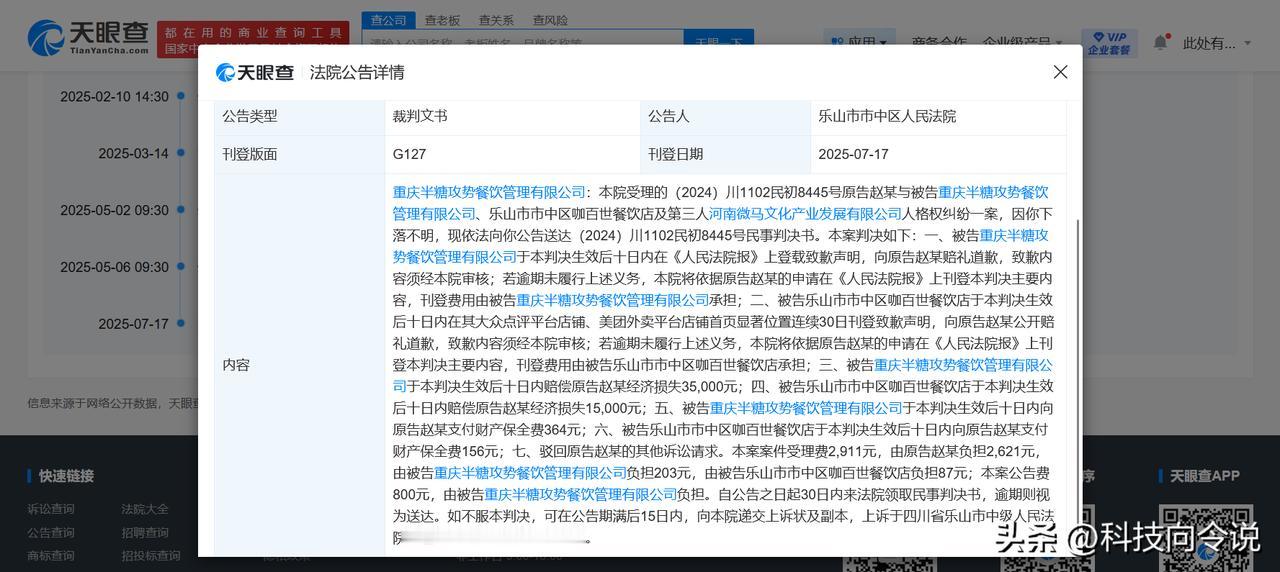Screen dimensions: 1280x572
Task: Select the timeline dot for 2025-05-02 09:30
Action: (x=181, y=210)
